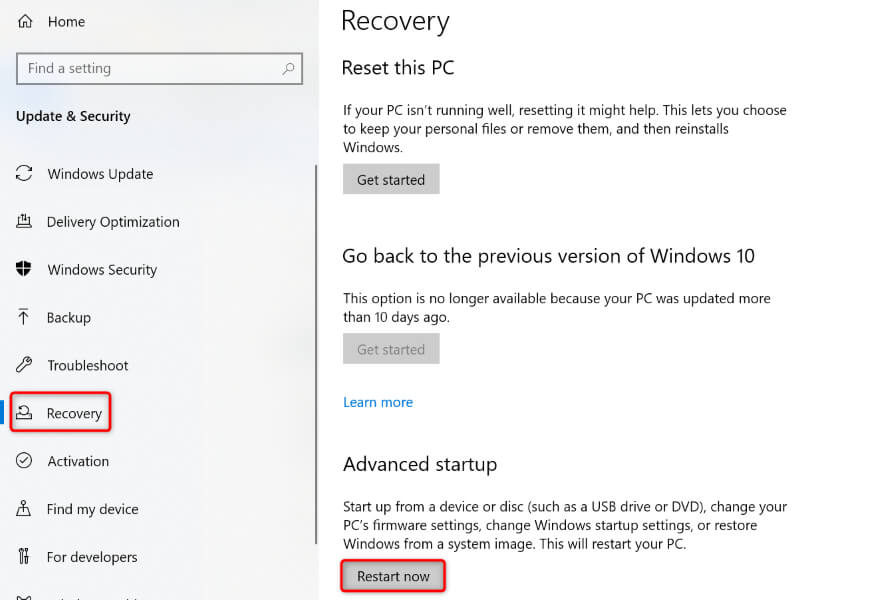Click the Windows Security shield icon
The width and height of the screenshot is (874, 600).
[x=25, y=270]
